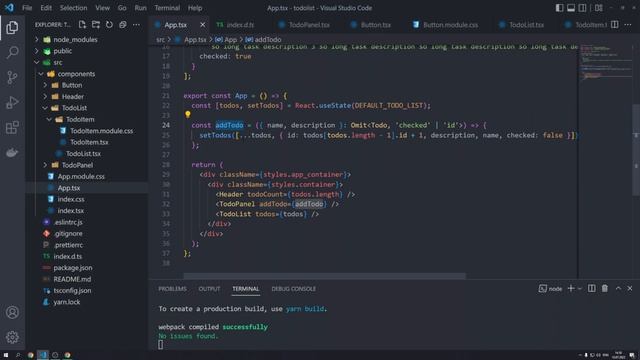Split the editor to the right
640x360 pixels.
pos(614,24)
